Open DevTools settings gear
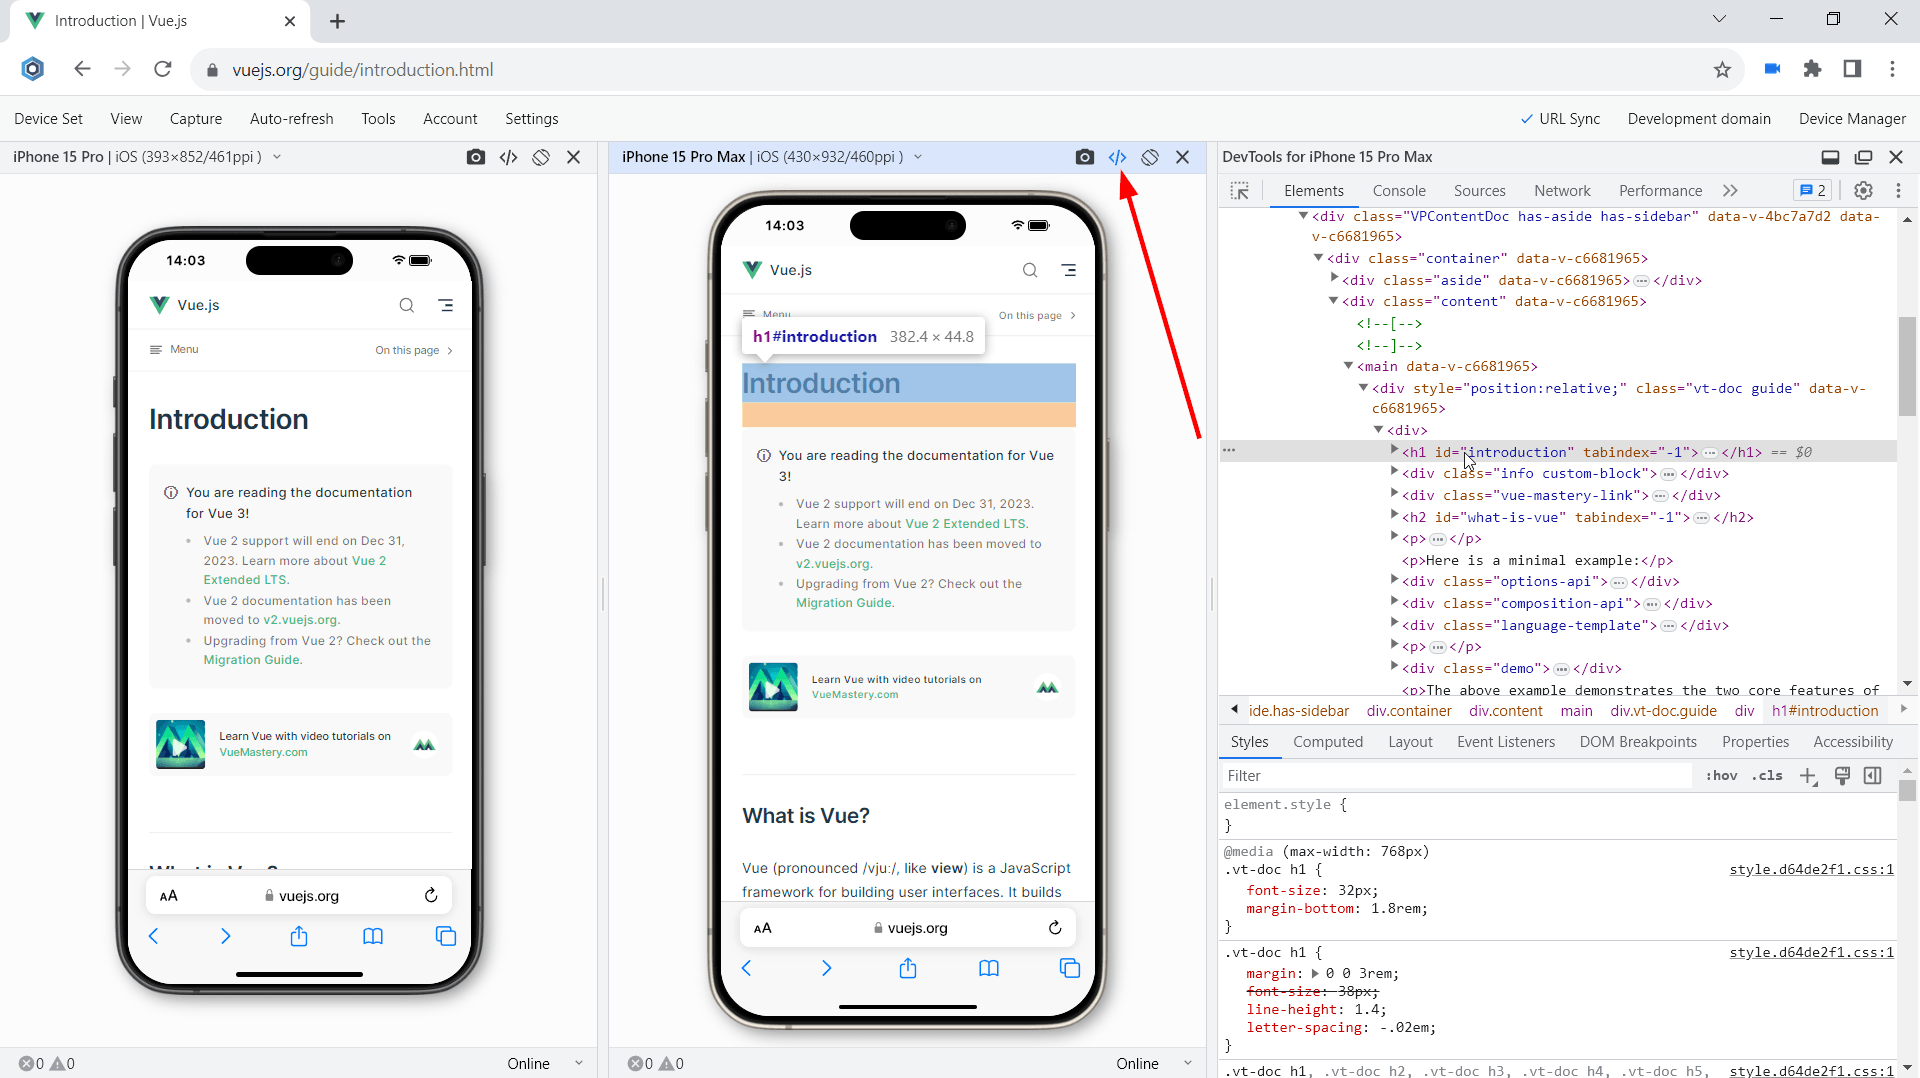Image resolution: width=1920 pixels, height=1078 pixels. pos(1863,190)
